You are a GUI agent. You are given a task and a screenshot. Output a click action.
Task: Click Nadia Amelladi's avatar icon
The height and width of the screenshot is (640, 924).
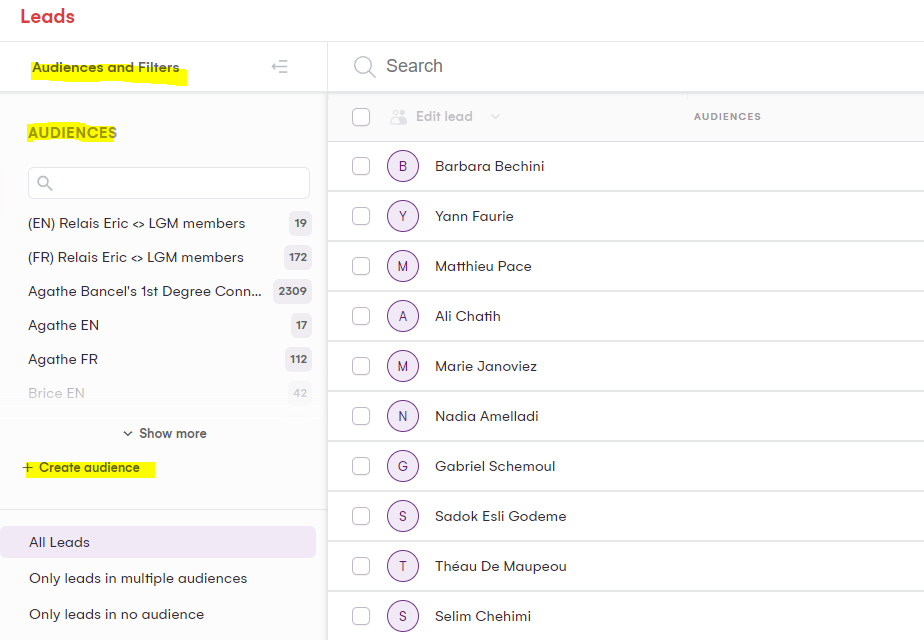tap(402, 416)
